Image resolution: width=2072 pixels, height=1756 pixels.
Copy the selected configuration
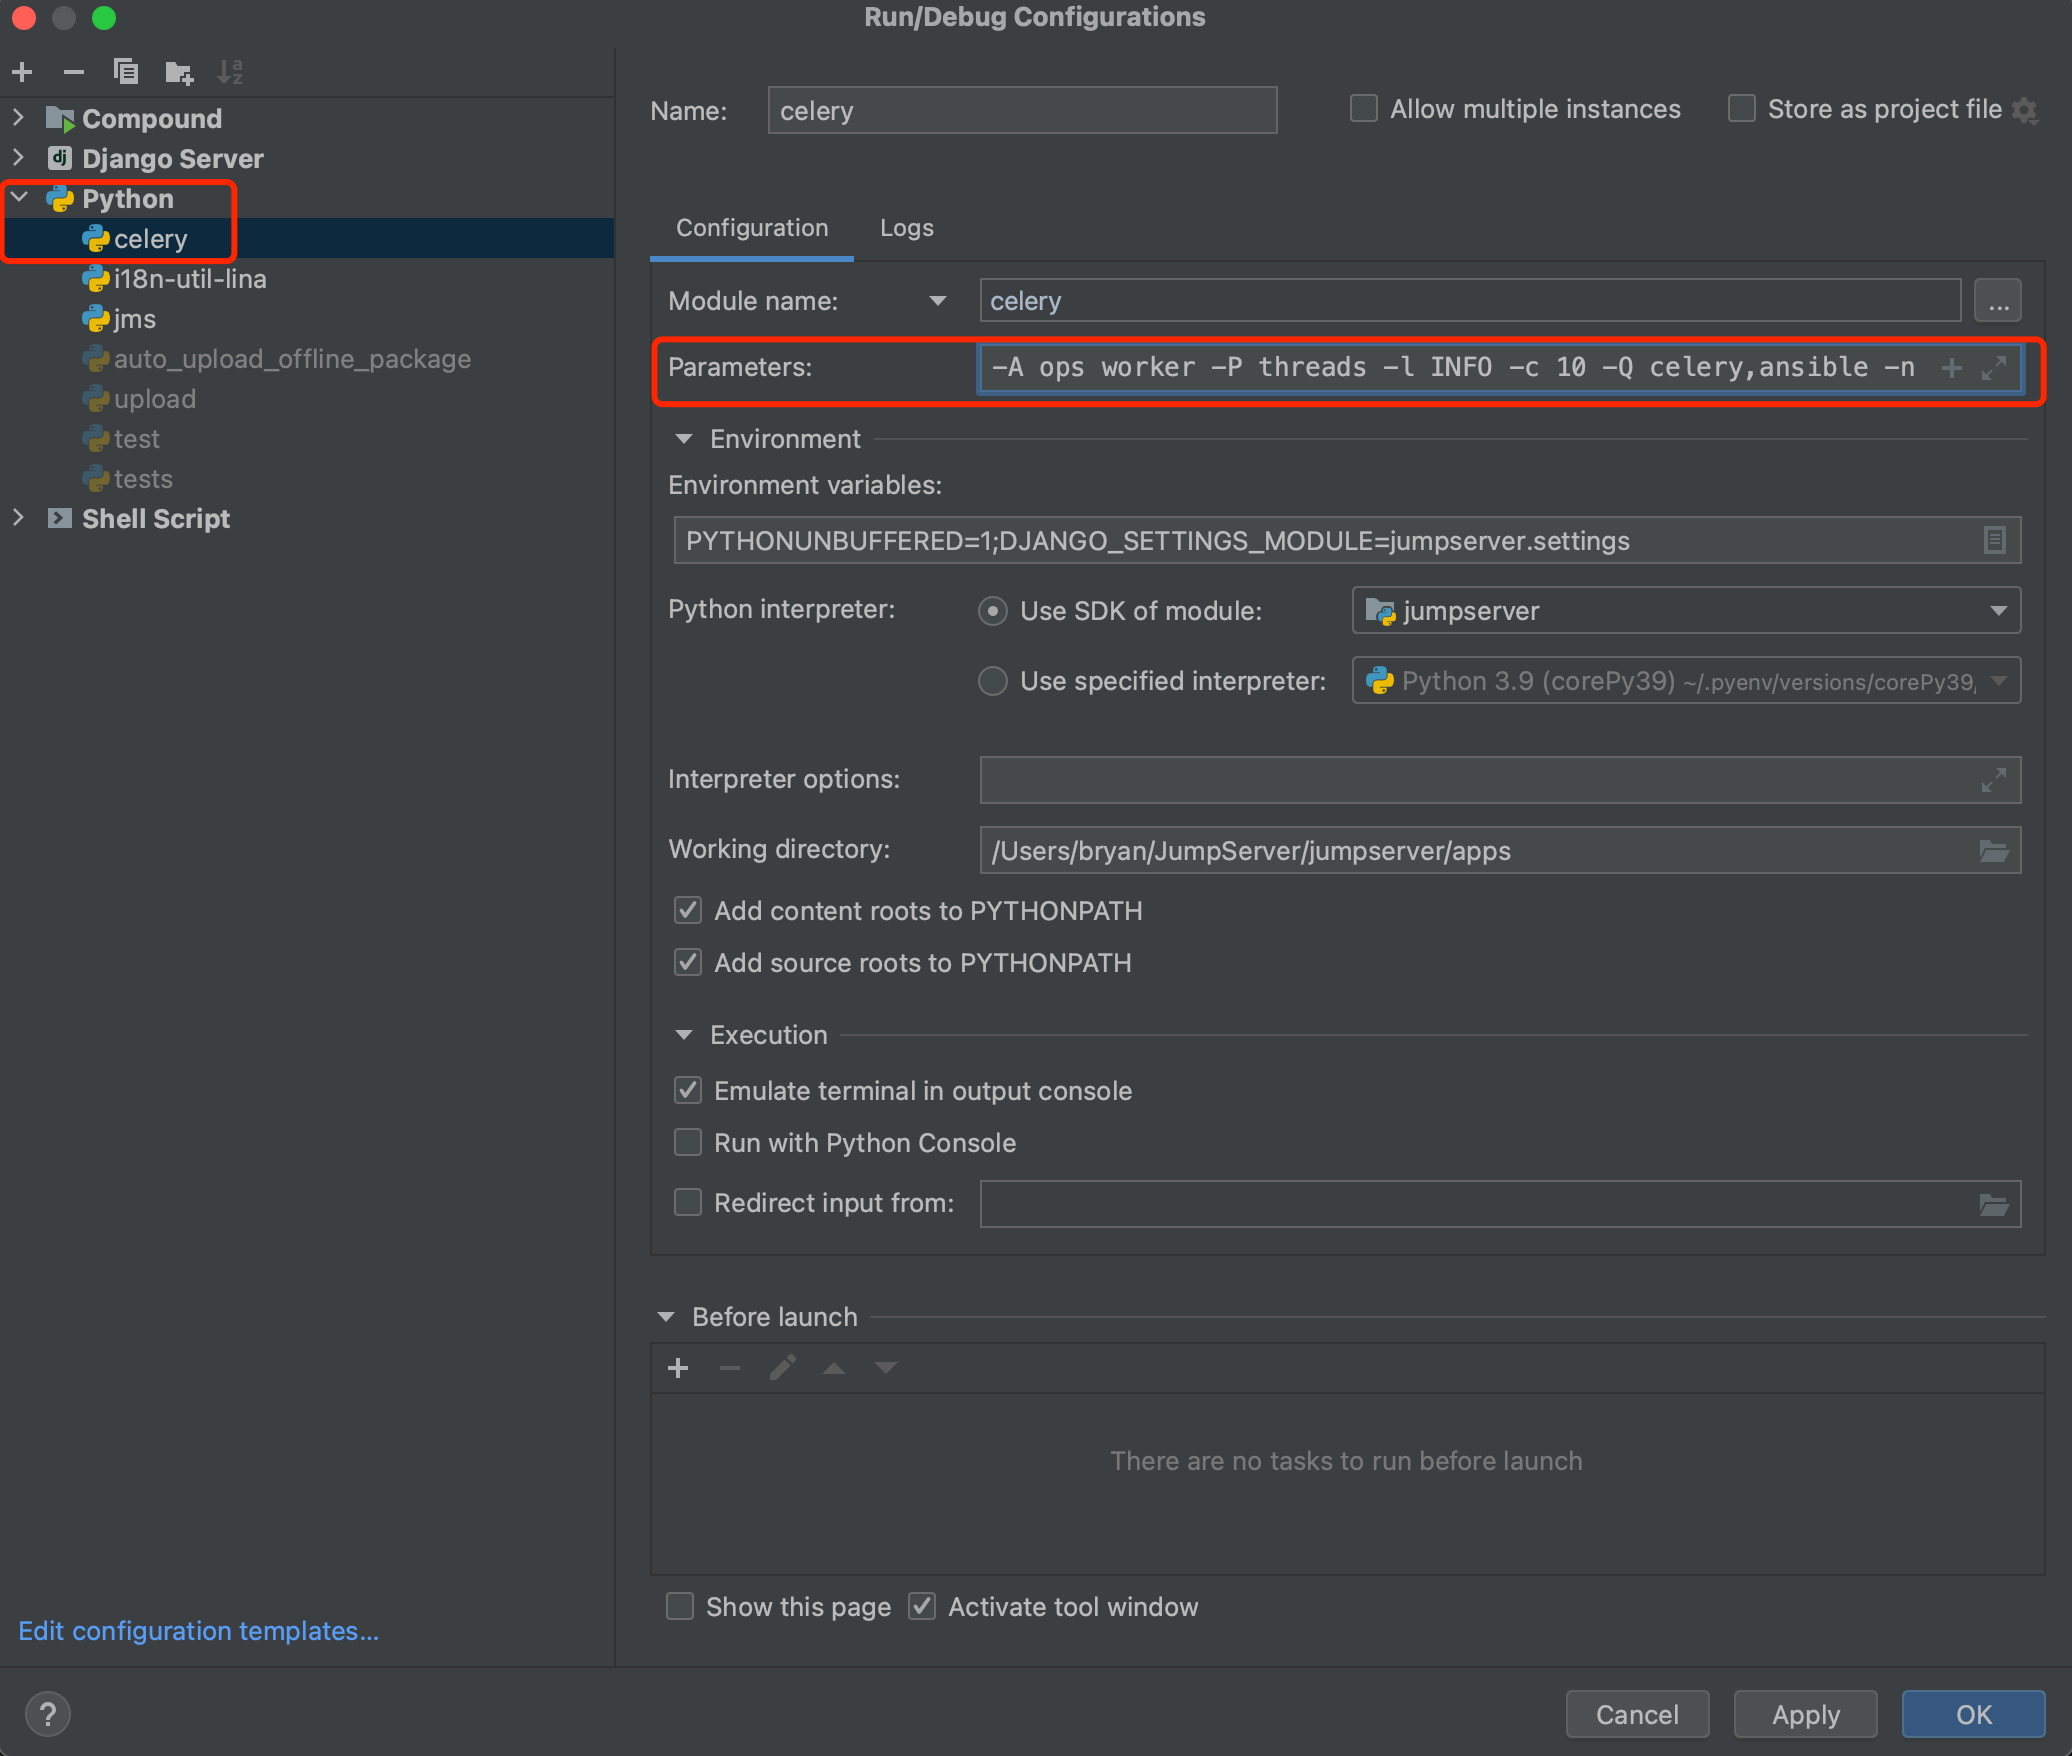coord(126,72)
